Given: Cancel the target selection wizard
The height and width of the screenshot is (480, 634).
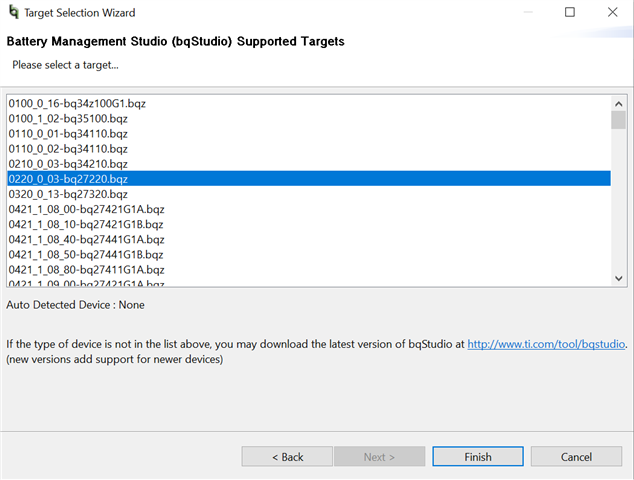Looking at the screenshot, I should click(x=576, y=457).
